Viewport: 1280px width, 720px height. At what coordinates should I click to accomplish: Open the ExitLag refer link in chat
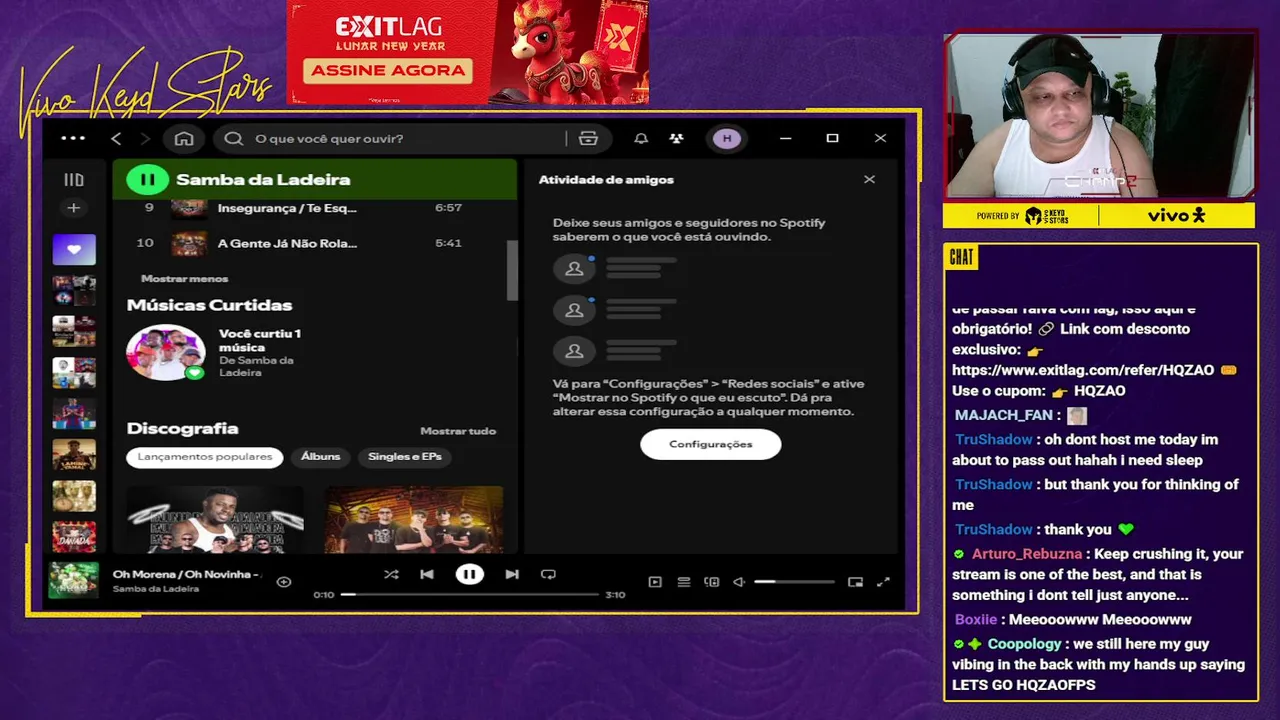tap(1083, 370)
